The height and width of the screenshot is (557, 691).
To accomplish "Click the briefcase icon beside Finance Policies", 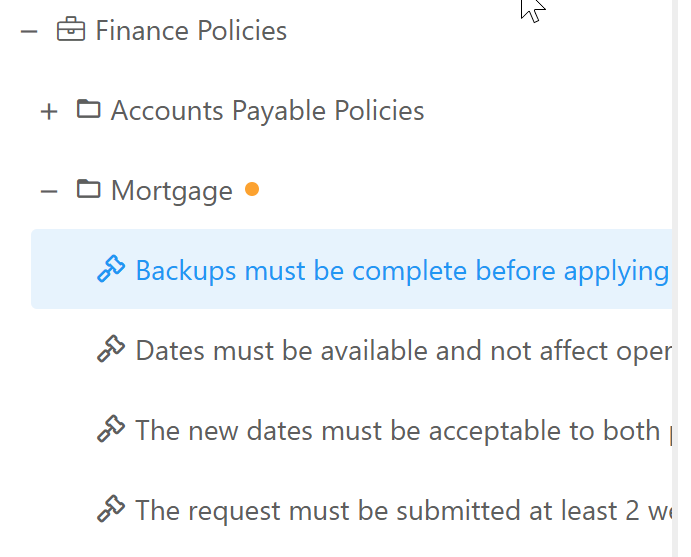I will coord(70,30).
